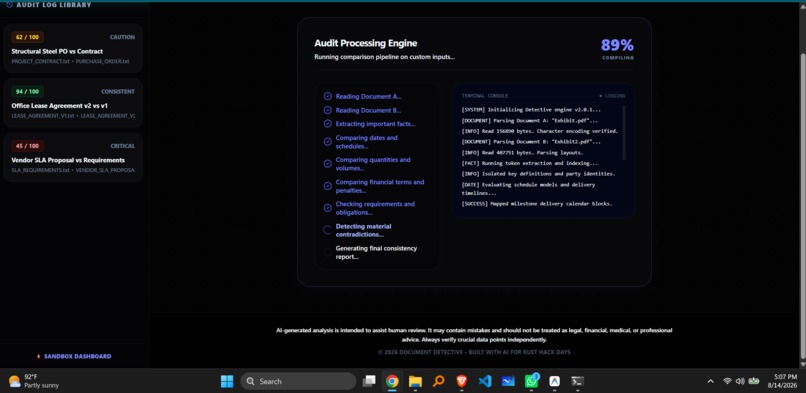Click the SLA_REQUIREMENTS.txt file name

(x=40, y=170)
